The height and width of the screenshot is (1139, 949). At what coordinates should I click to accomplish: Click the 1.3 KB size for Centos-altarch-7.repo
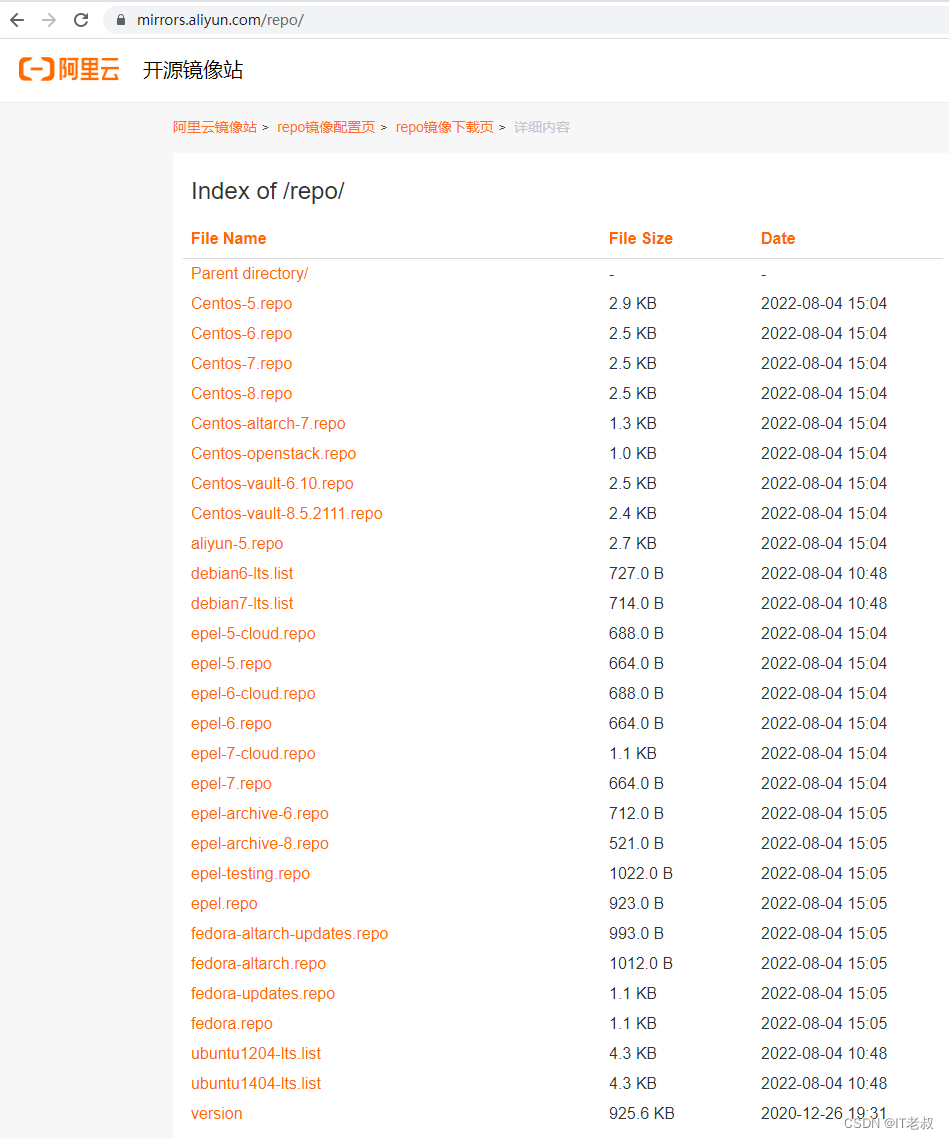633,423
